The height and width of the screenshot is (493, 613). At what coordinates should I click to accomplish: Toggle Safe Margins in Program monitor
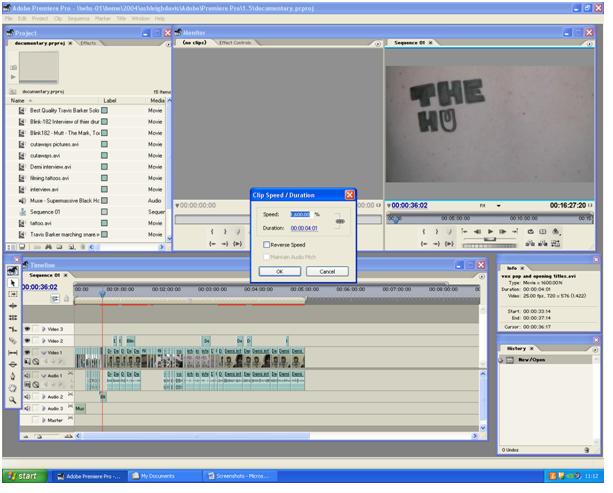(x=543, y=231)
